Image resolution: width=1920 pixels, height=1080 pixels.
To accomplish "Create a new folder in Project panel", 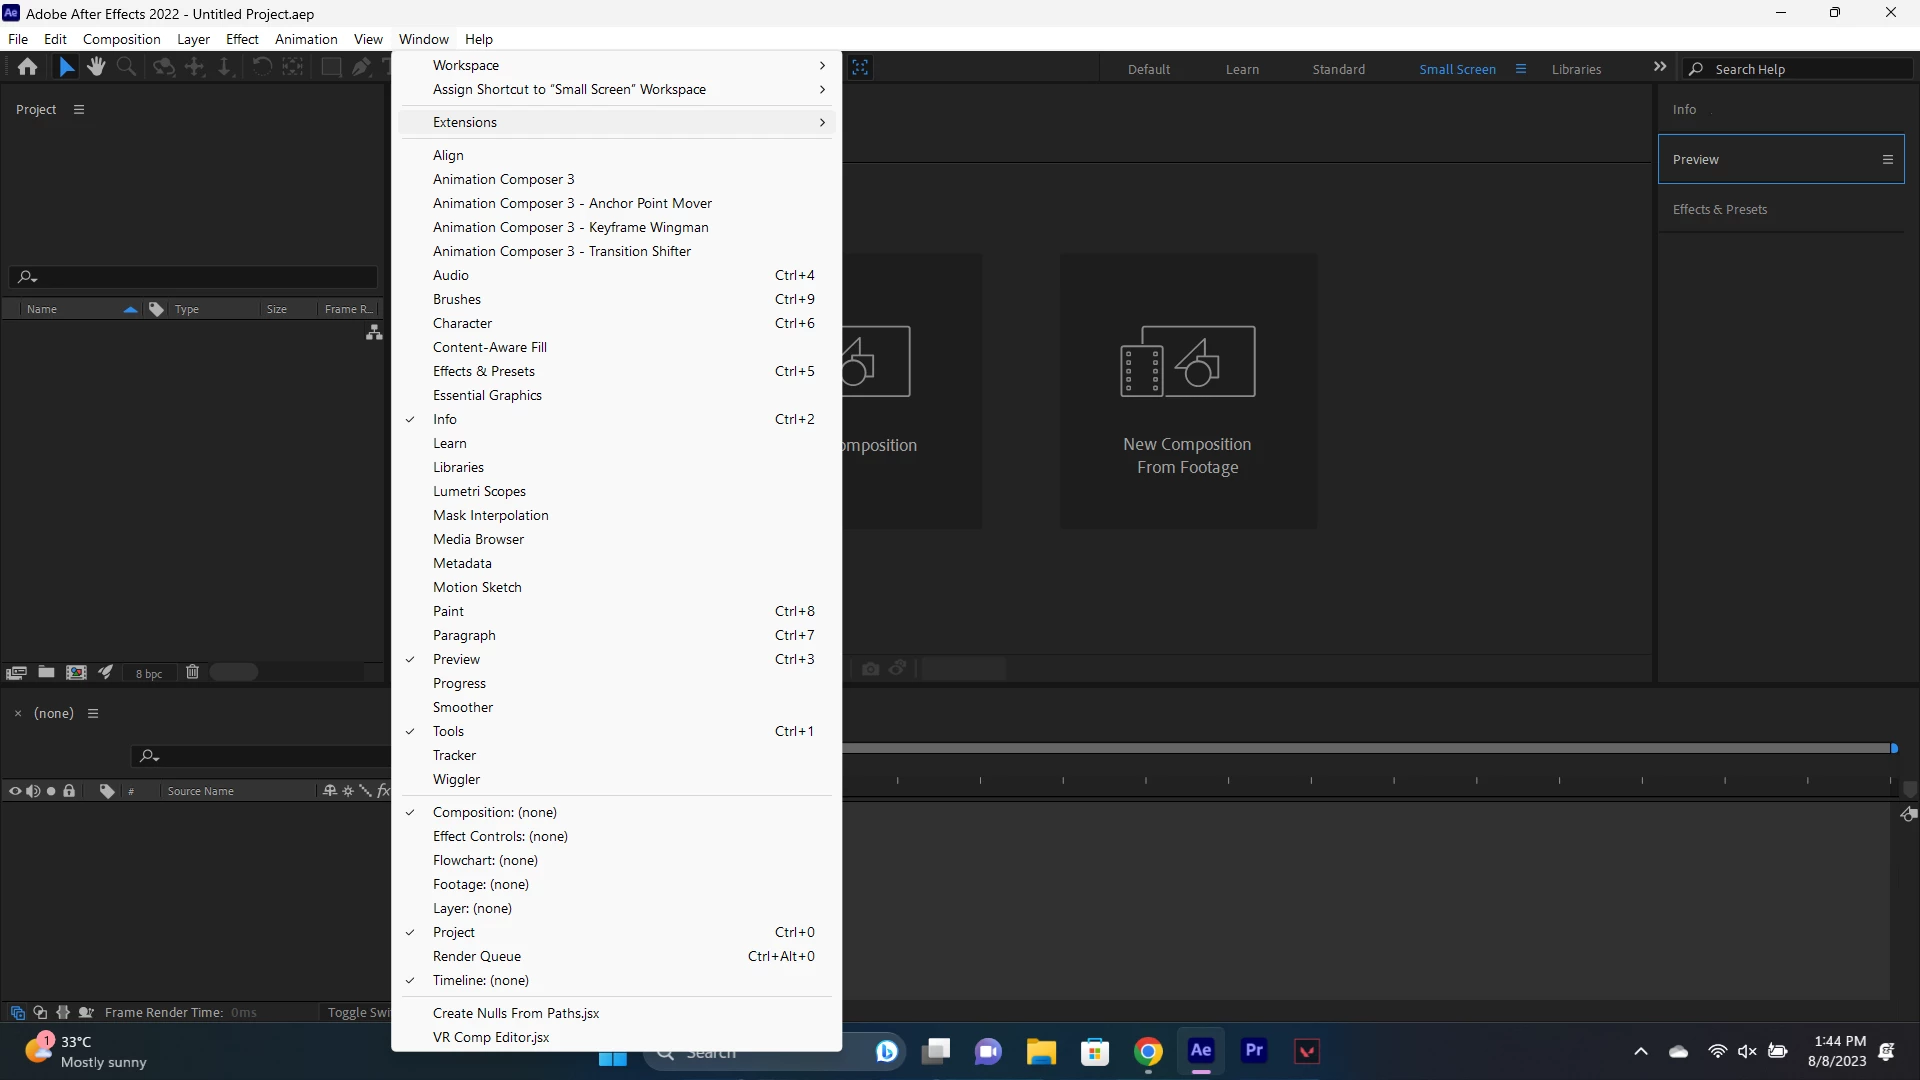I will 46,672.
